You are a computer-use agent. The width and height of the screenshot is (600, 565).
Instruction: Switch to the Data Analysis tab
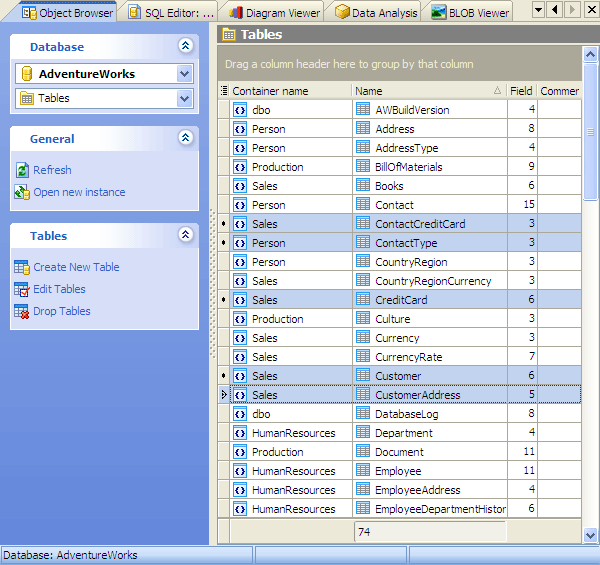click(x=376, y=13)
